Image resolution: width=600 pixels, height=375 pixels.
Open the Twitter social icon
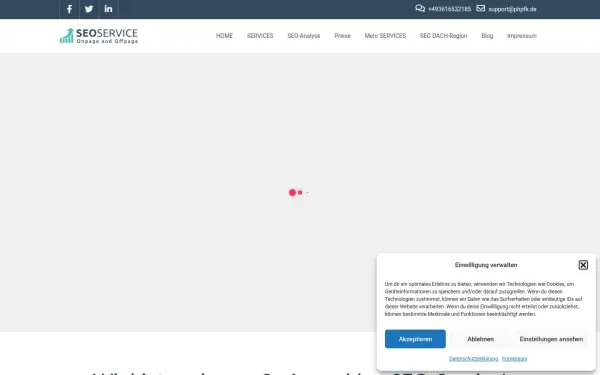point(89,9)
